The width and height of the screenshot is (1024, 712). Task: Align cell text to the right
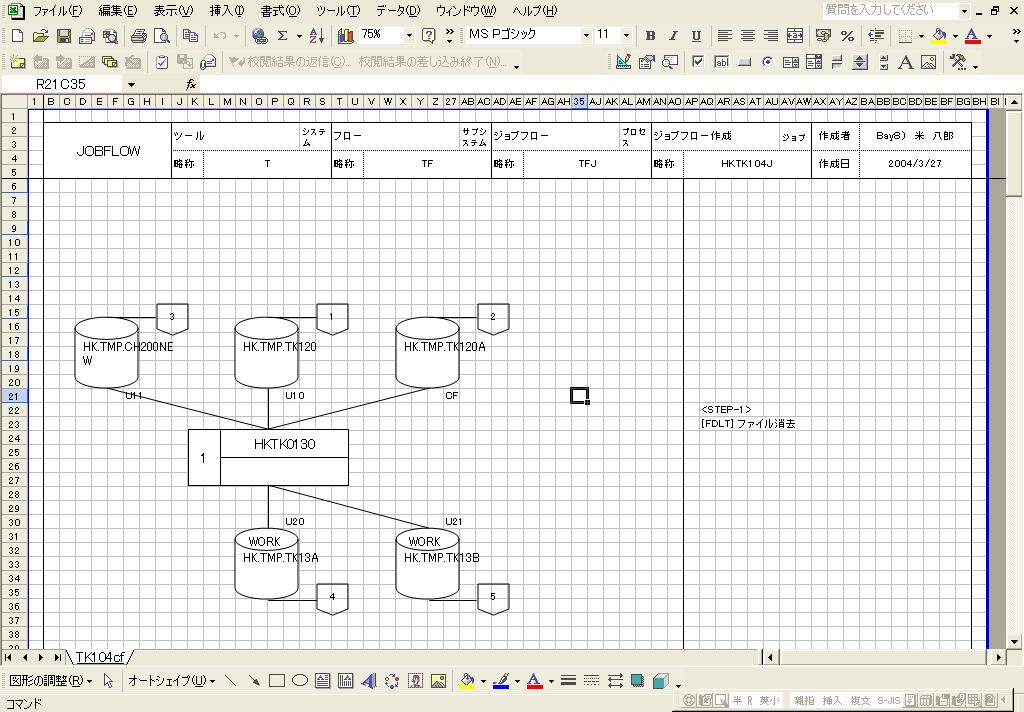coord(771,35)
